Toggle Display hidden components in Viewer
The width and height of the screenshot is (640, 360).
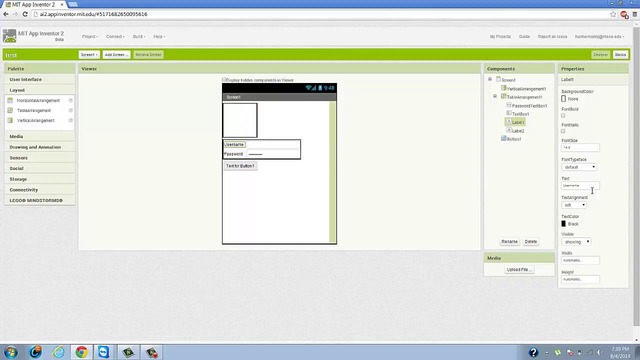(224, 80)
